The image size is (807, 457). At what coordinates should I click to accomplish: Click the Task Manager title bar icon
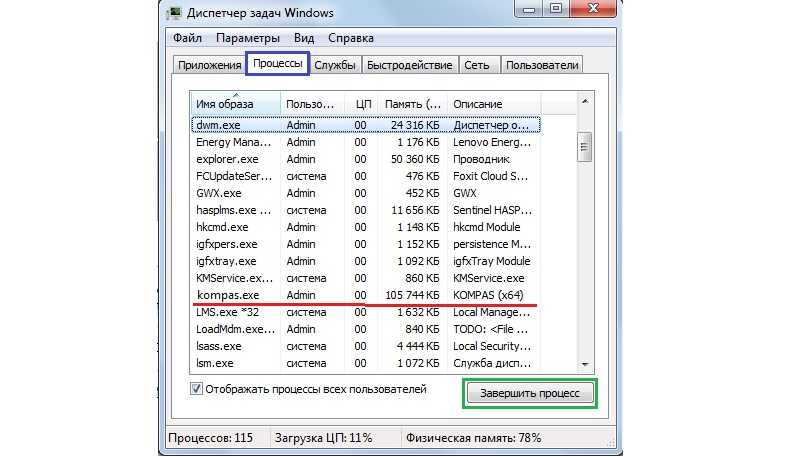coord(177,13)
